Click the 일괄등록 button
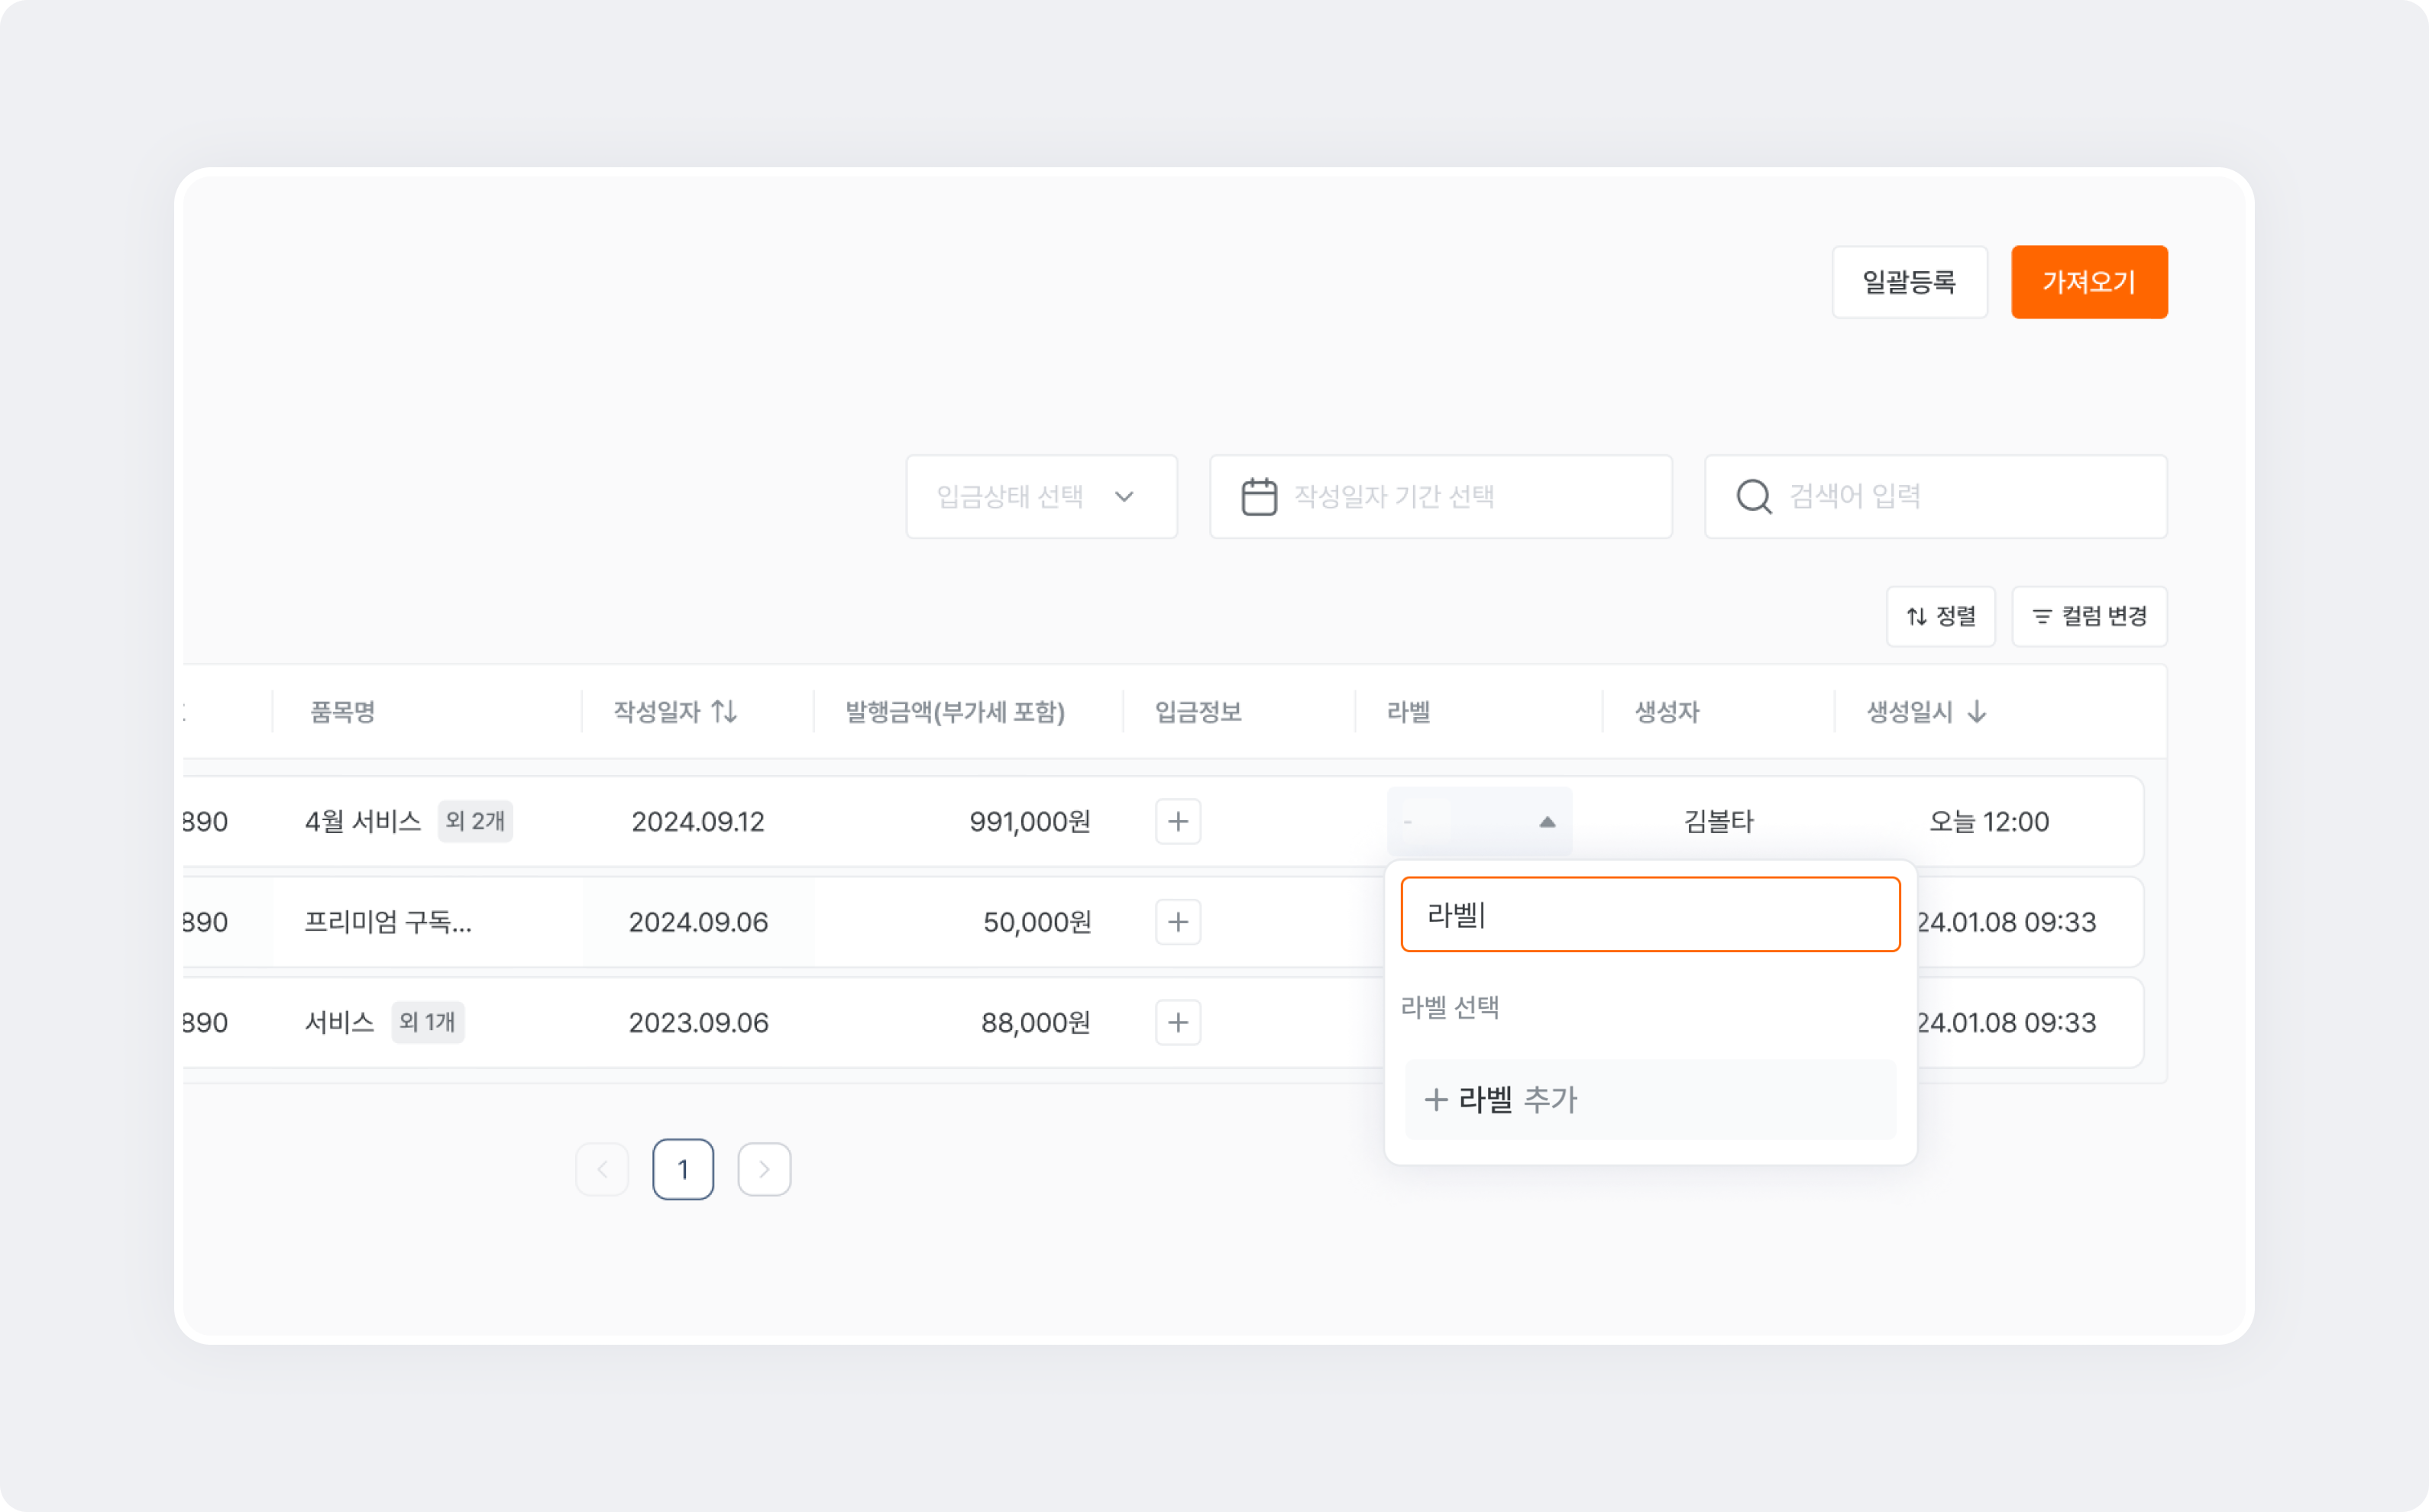Screen dimensions: 2429x1512 [x=1909, y=281]
